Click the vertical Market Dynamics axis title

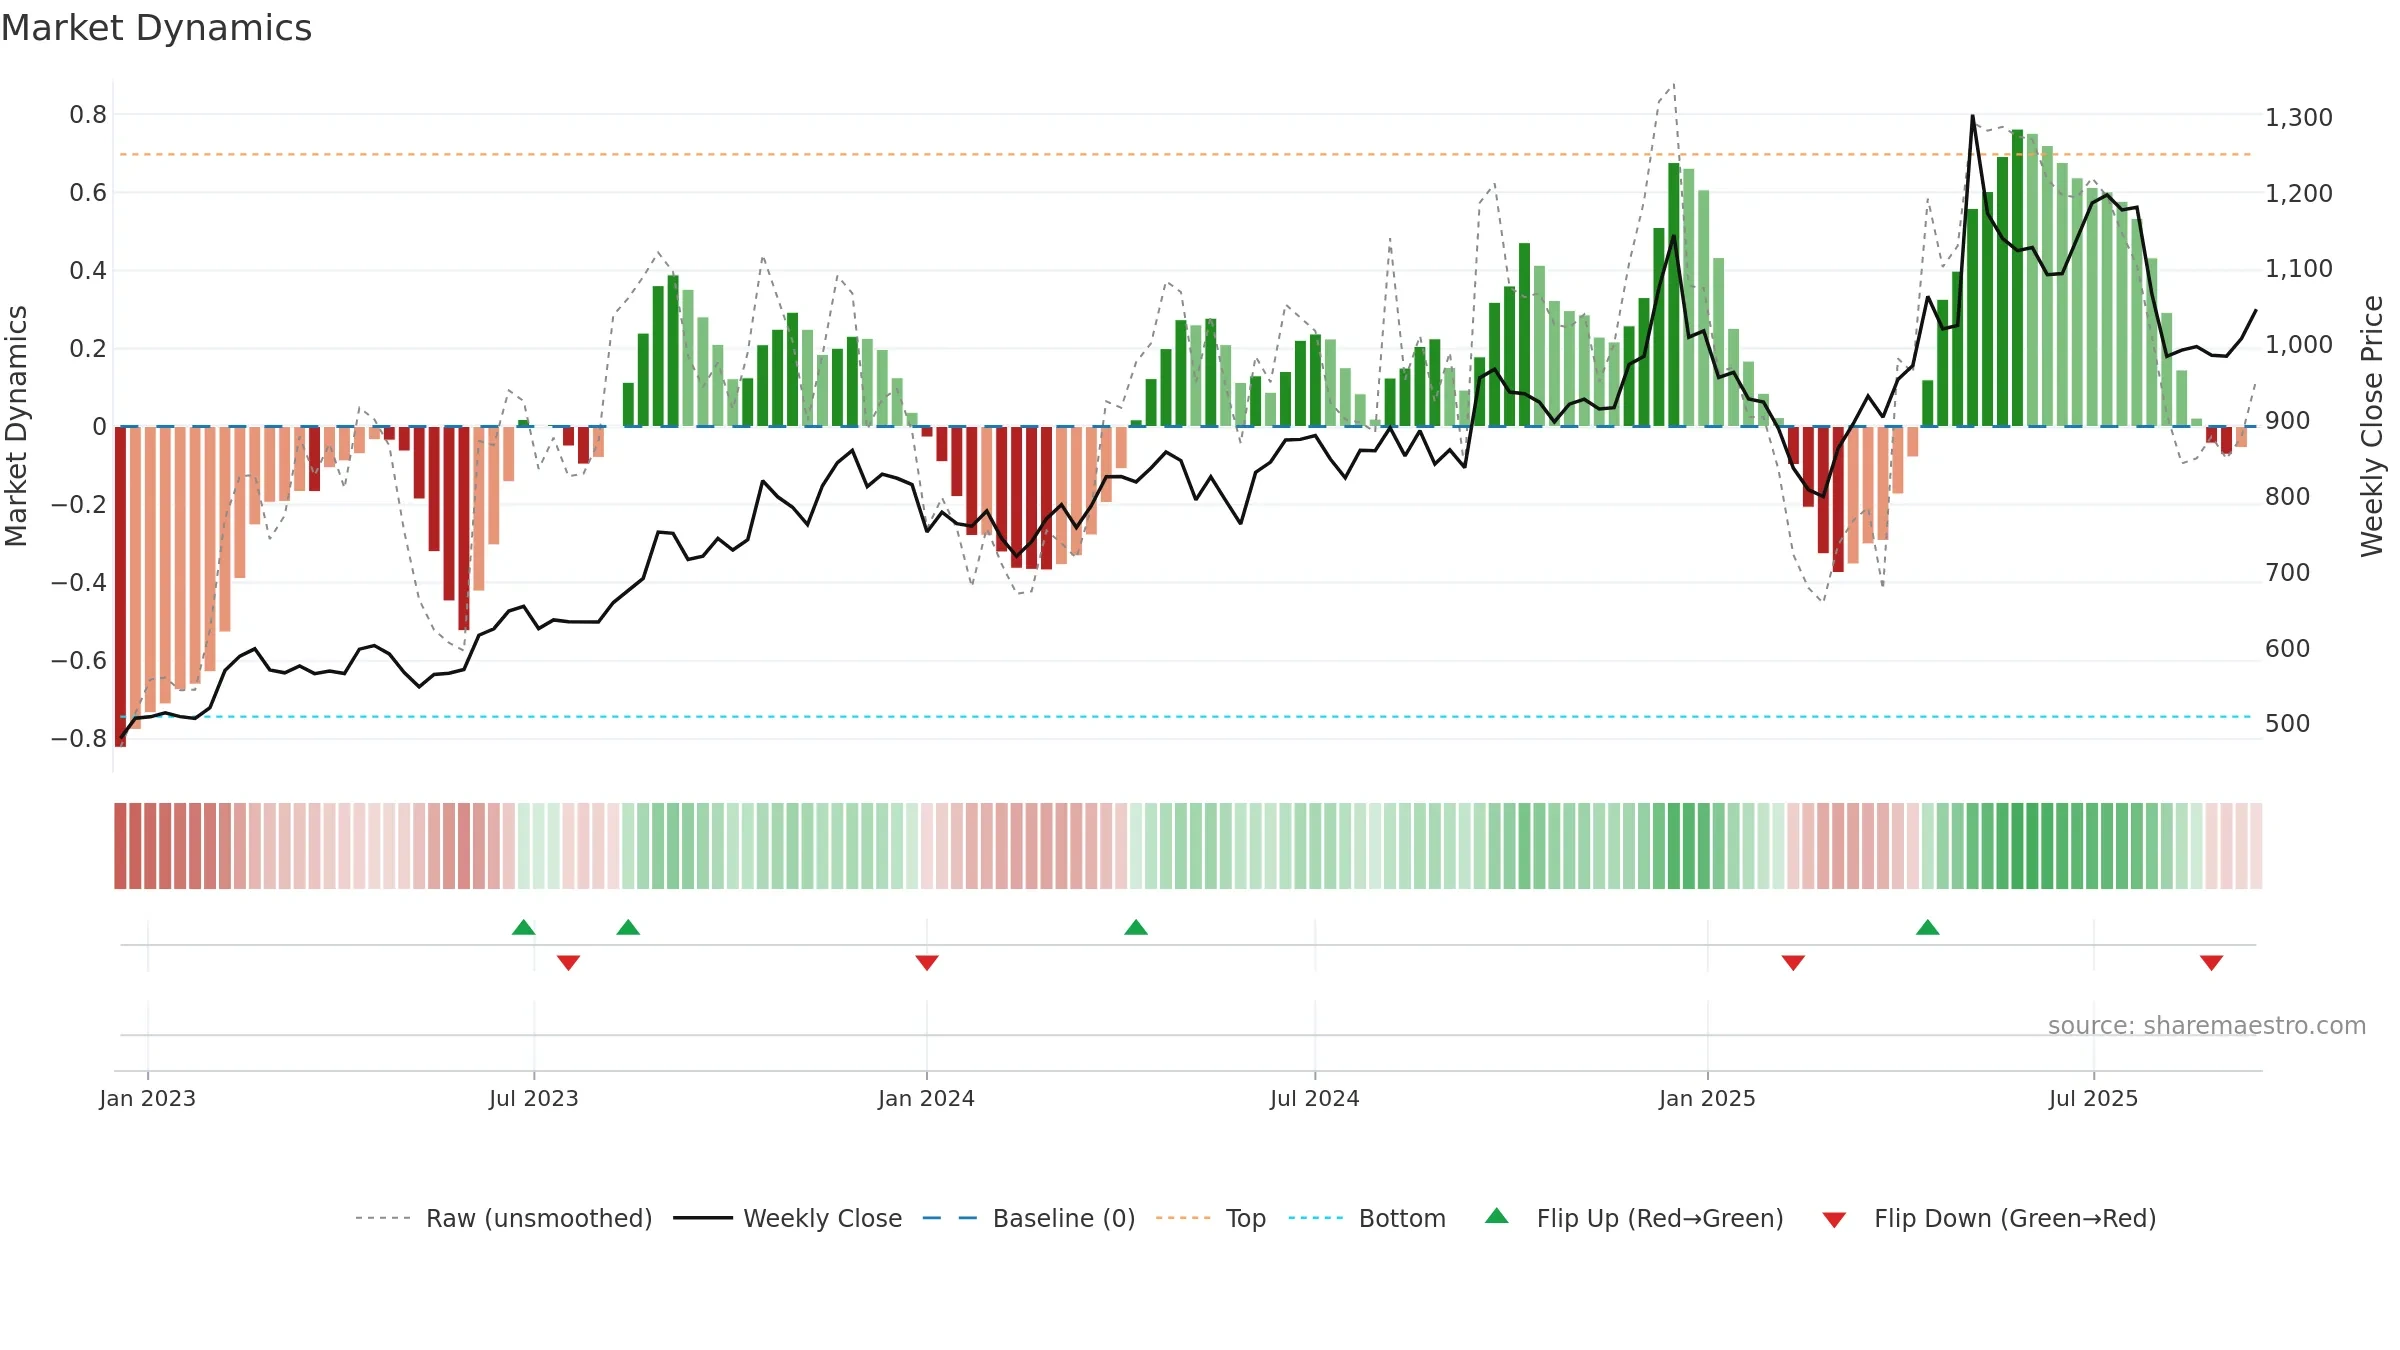(16, 426)
